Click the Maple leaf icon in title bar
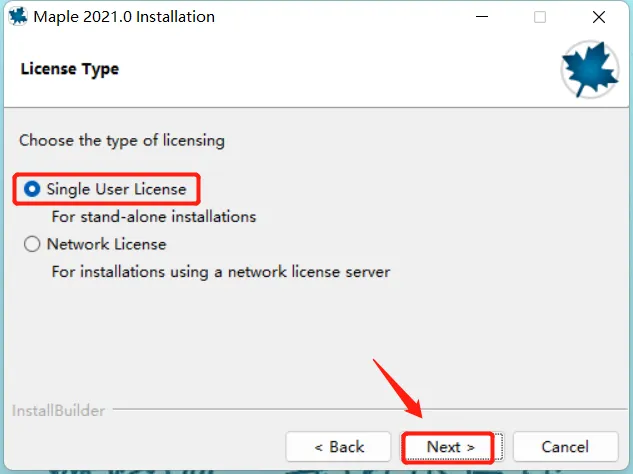The height and width of the screenshot is (474, 633). tap(17, 17)
